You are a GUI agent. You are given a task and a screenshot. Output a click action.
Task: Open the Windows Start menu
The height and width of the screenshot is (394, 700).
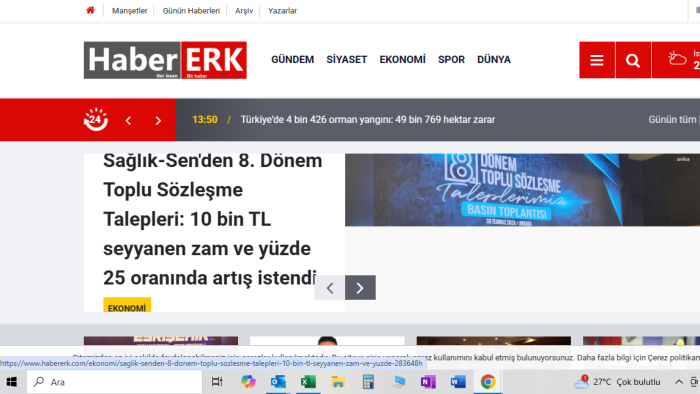tap(12, 382)
